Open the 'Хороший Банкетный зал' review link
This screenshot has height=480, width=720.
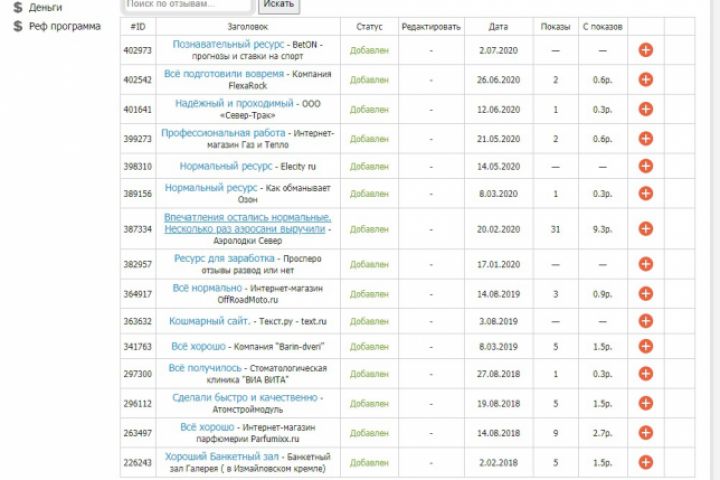click(x=222, y=457)
